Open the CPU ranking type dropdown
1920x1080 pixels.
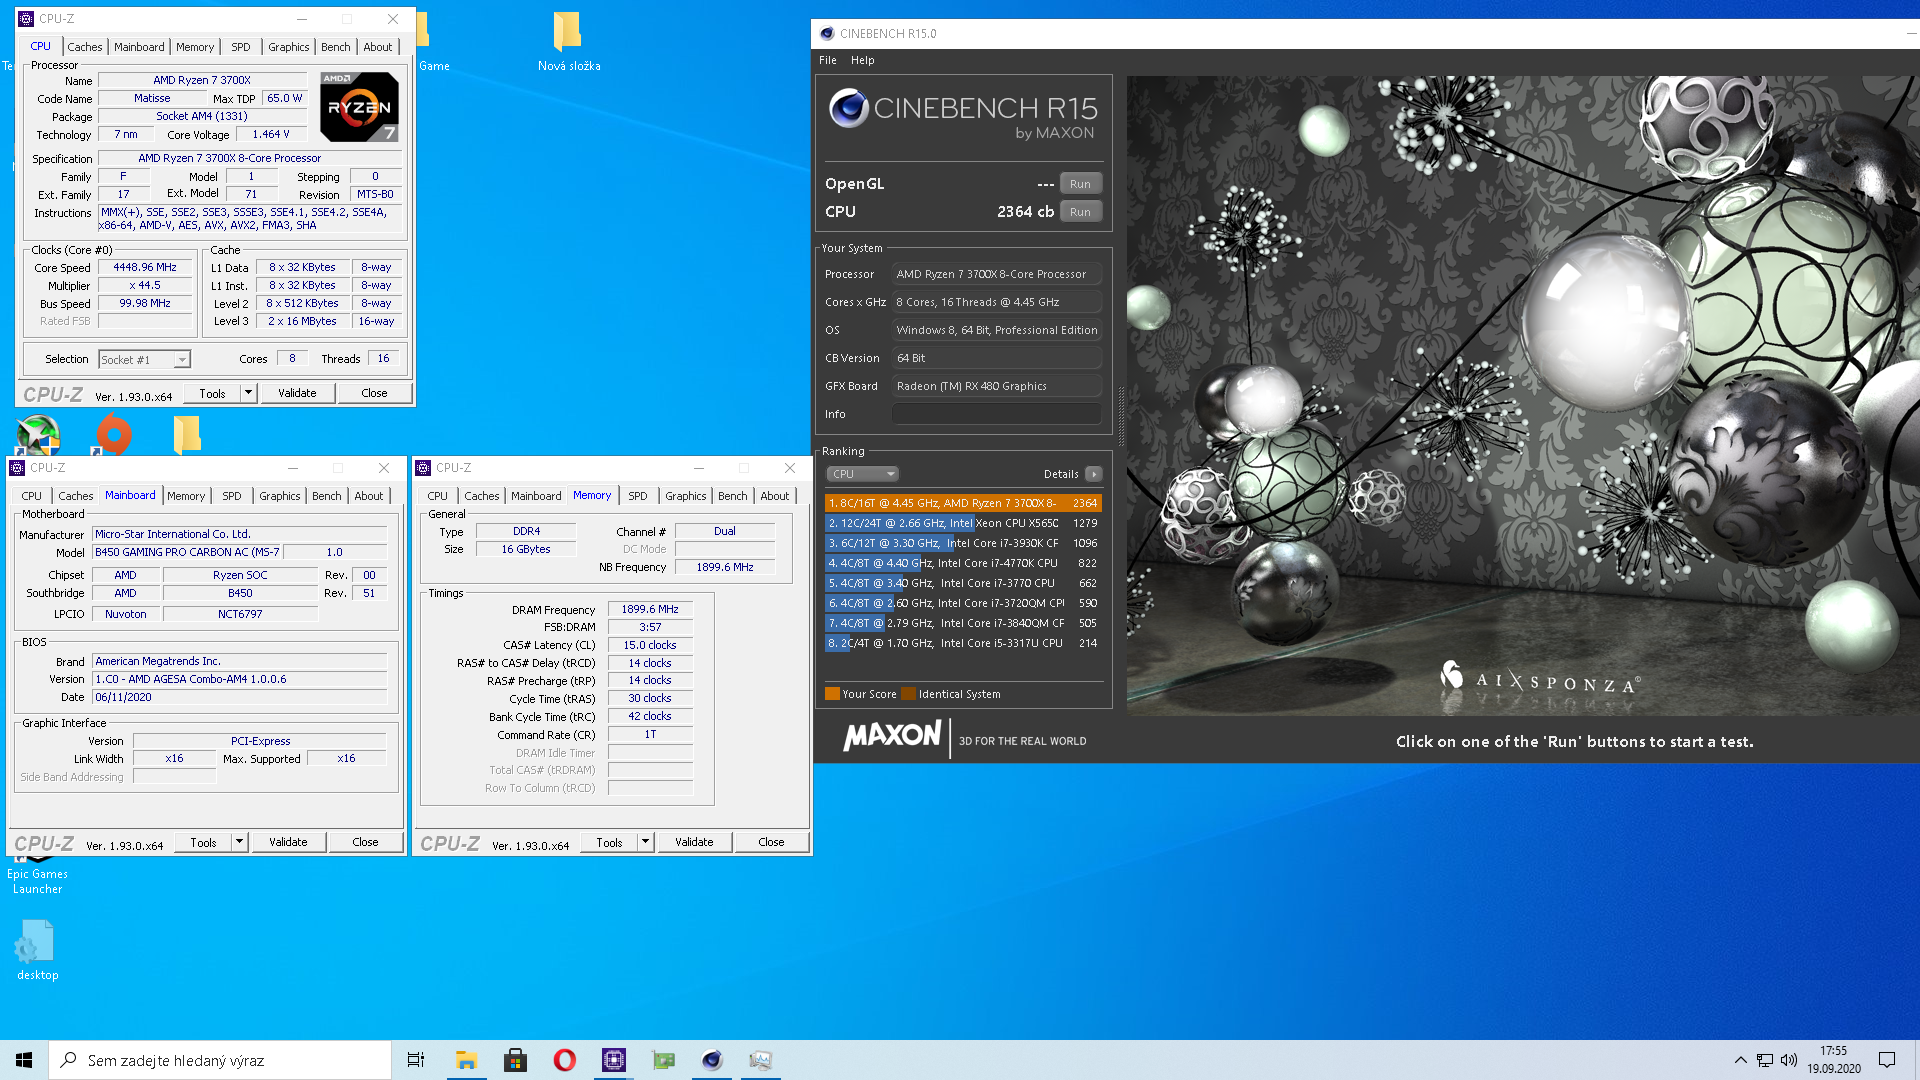[x=862, y=474]
